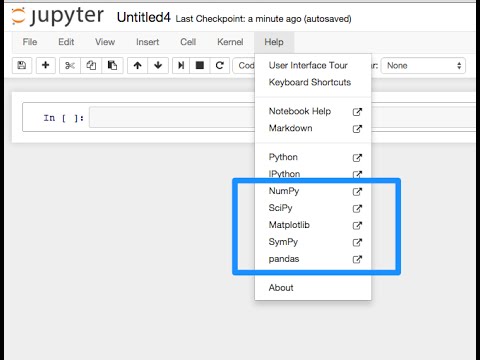Screen dimensions: 480x360
Task: Open SciPy documentation entry
Action: (313, 208)
